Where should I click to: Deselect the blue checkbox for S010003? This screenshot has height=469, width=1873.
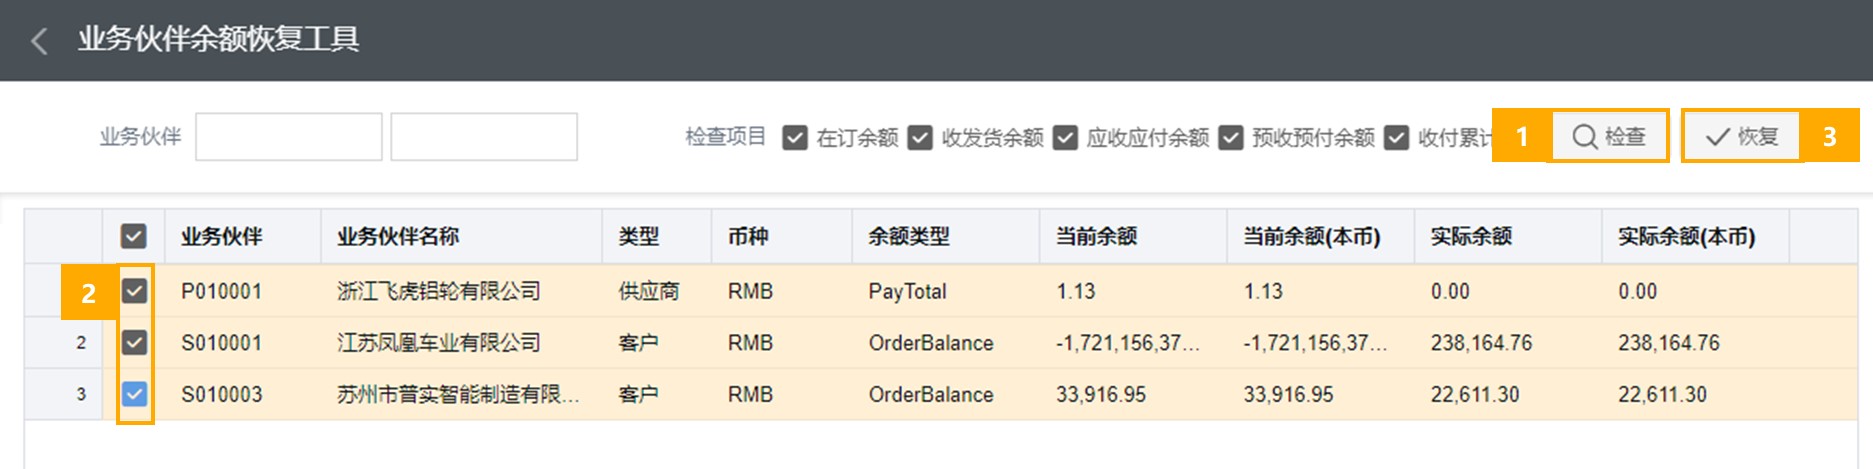[x=134, y=394]
